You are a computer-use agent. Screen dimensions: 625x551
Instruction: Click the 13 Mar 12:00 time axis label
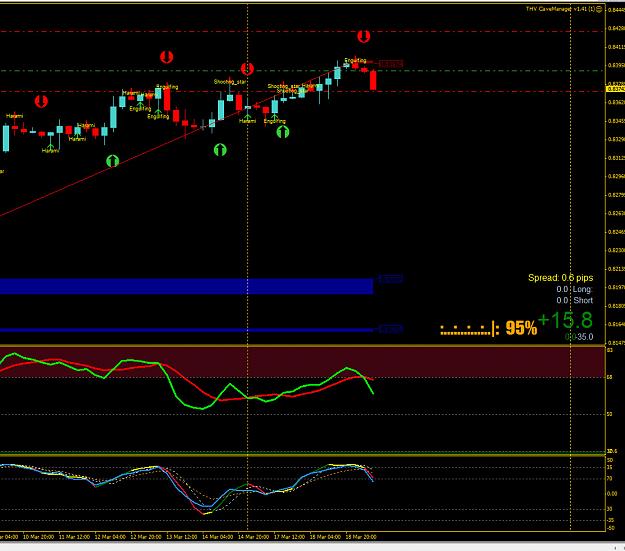pos(182,537)
